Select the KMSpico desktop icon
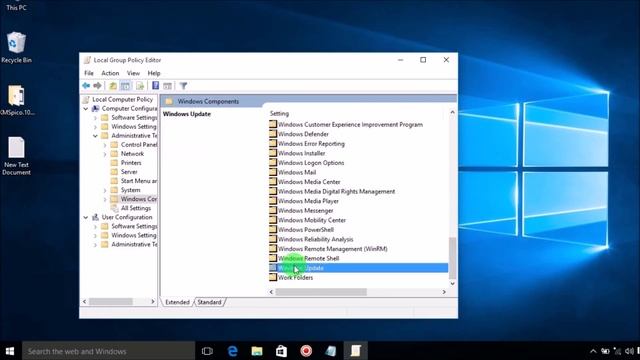Screen dimensions: 640x360 [17, 100]
